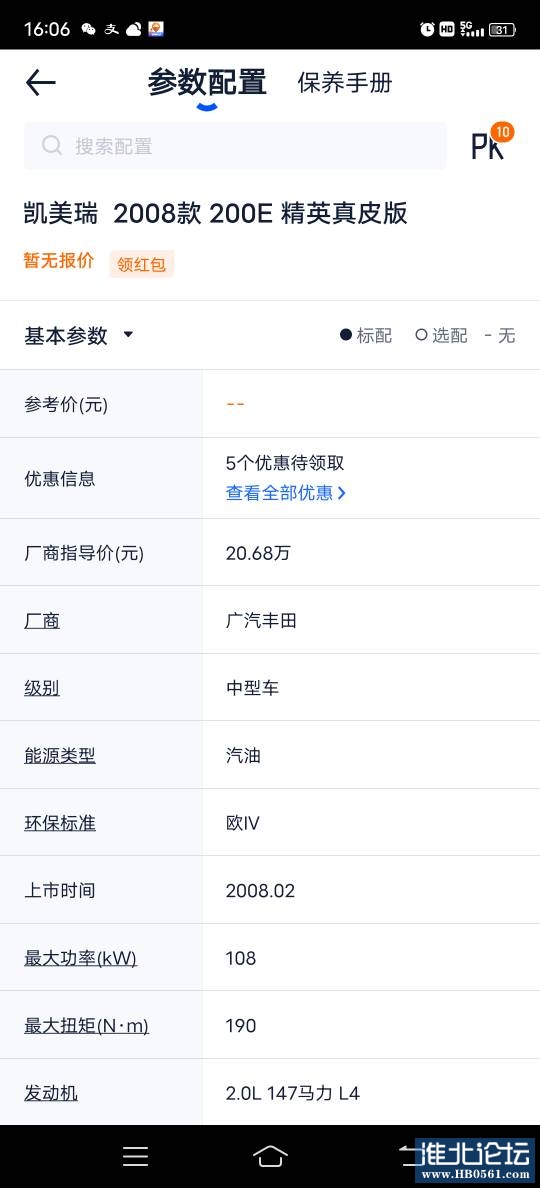540x1188 pixels.
Task: Open chevron next to 查看全部优惠
Action: 342,493
